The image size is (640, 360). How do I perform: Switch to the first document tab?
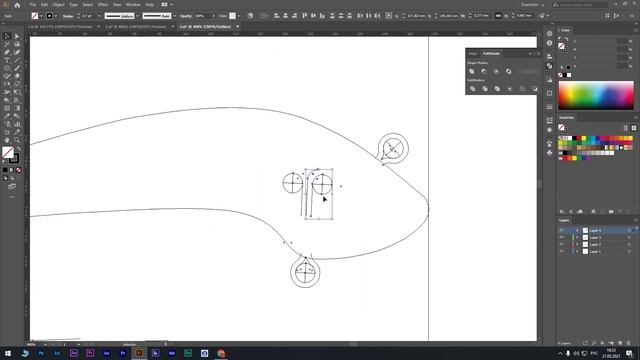point(60,27)
